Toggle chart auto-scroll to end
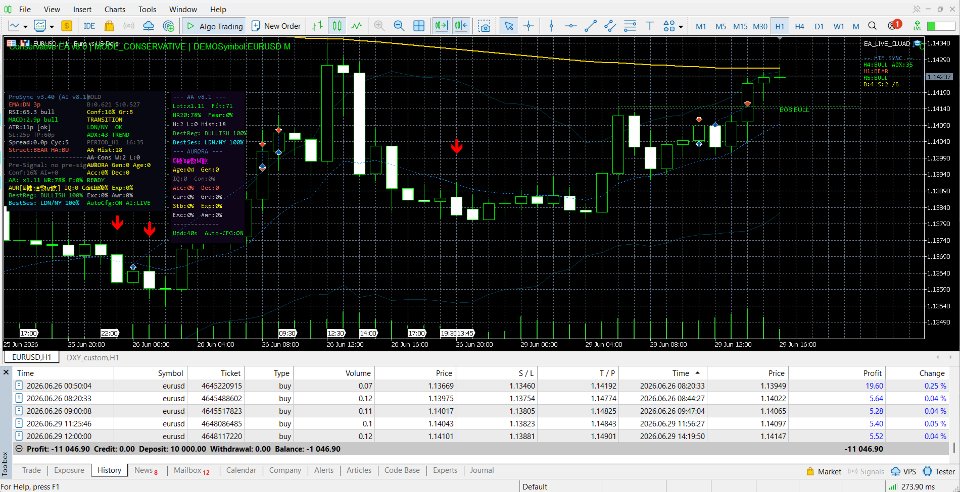 [x=441, y=26]
